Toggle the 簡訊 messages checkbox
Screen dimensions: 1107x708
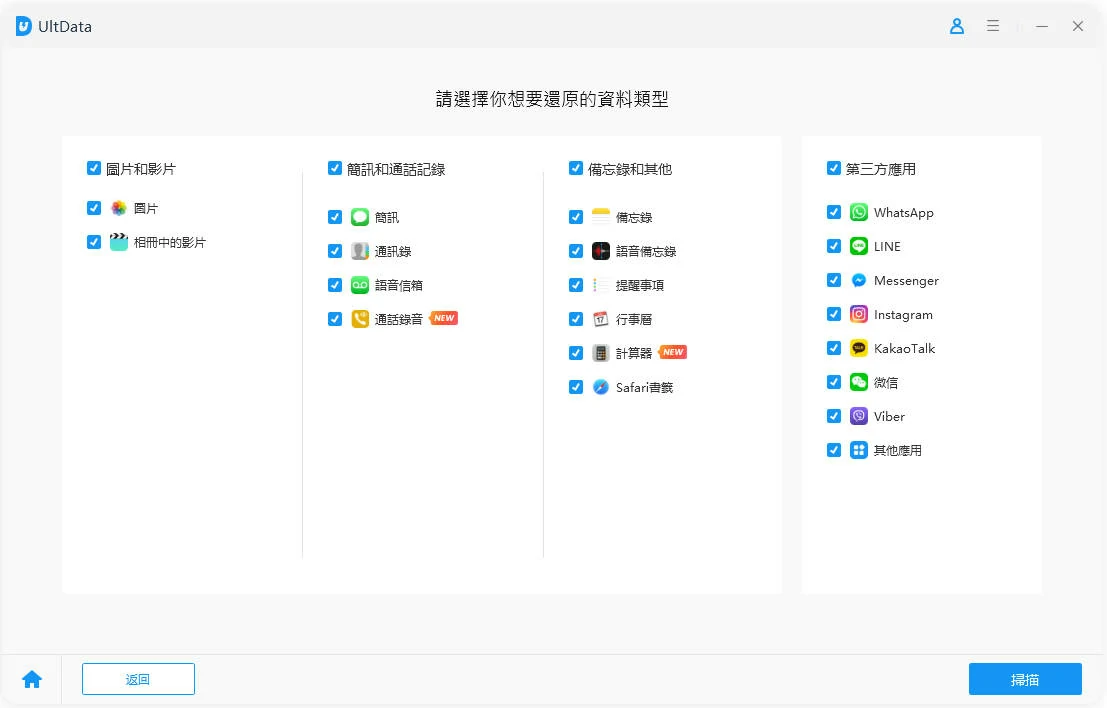(335, 217)
